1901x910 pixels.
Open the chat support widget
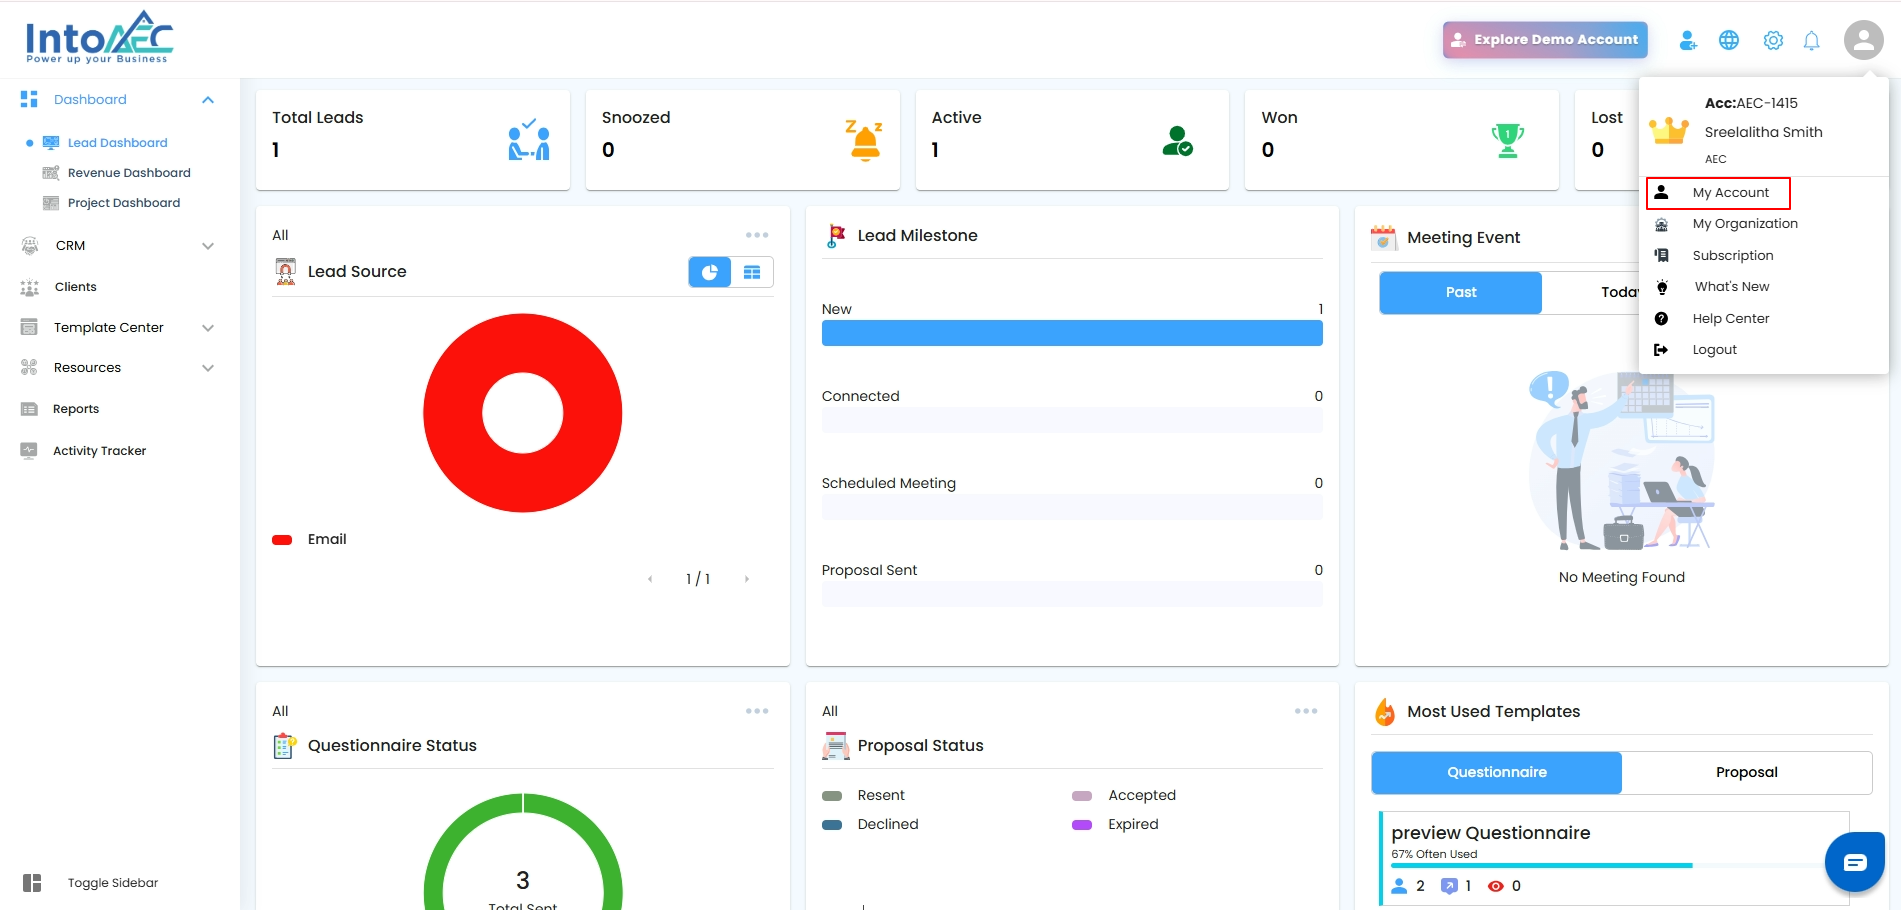(1855, 862)
